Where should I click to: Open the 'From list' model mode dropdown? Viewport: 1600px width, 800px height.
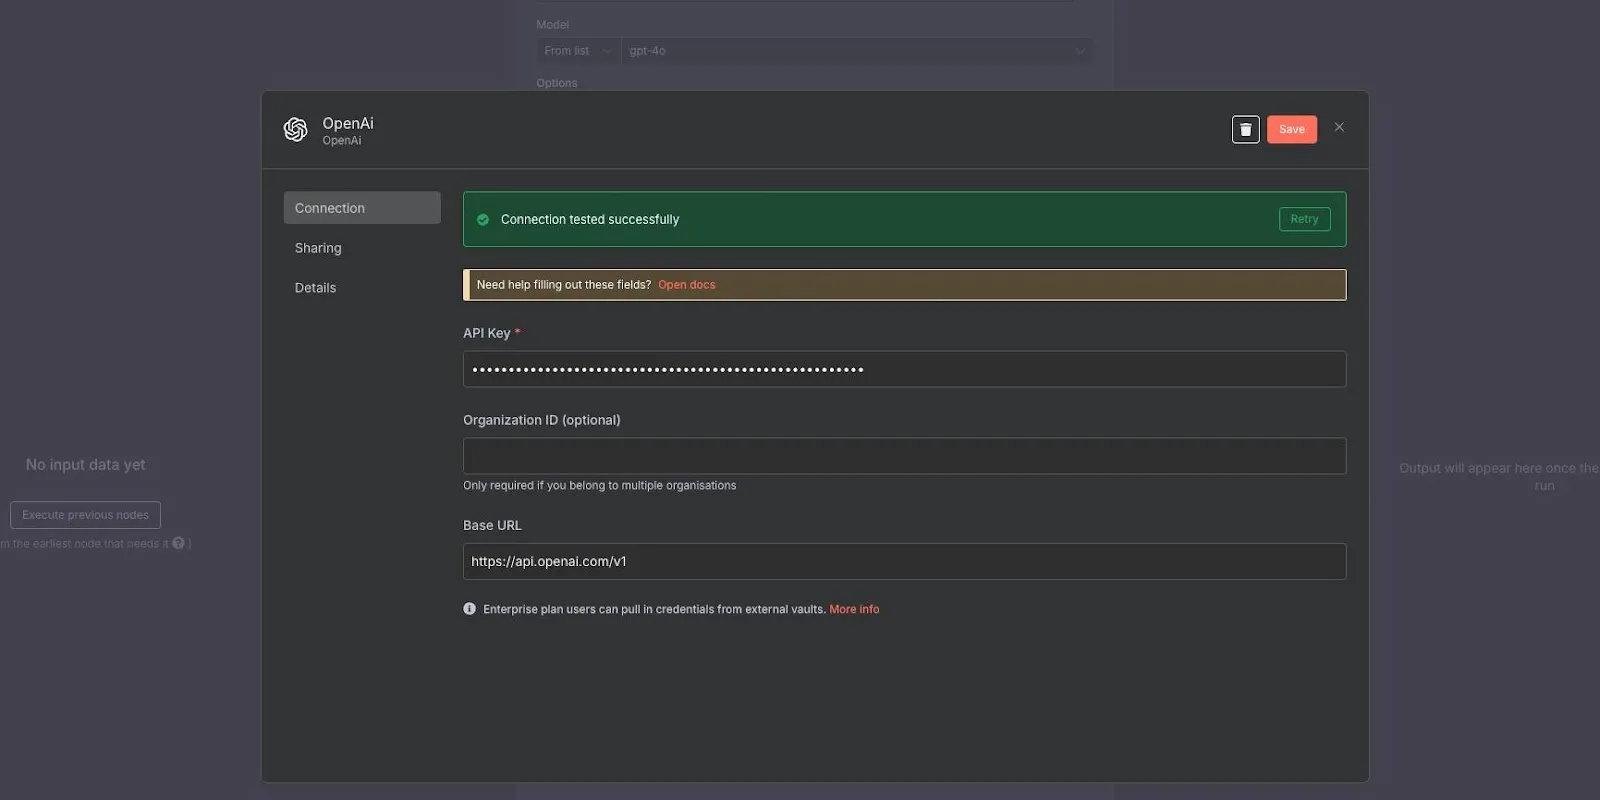(x=577, y=51)
